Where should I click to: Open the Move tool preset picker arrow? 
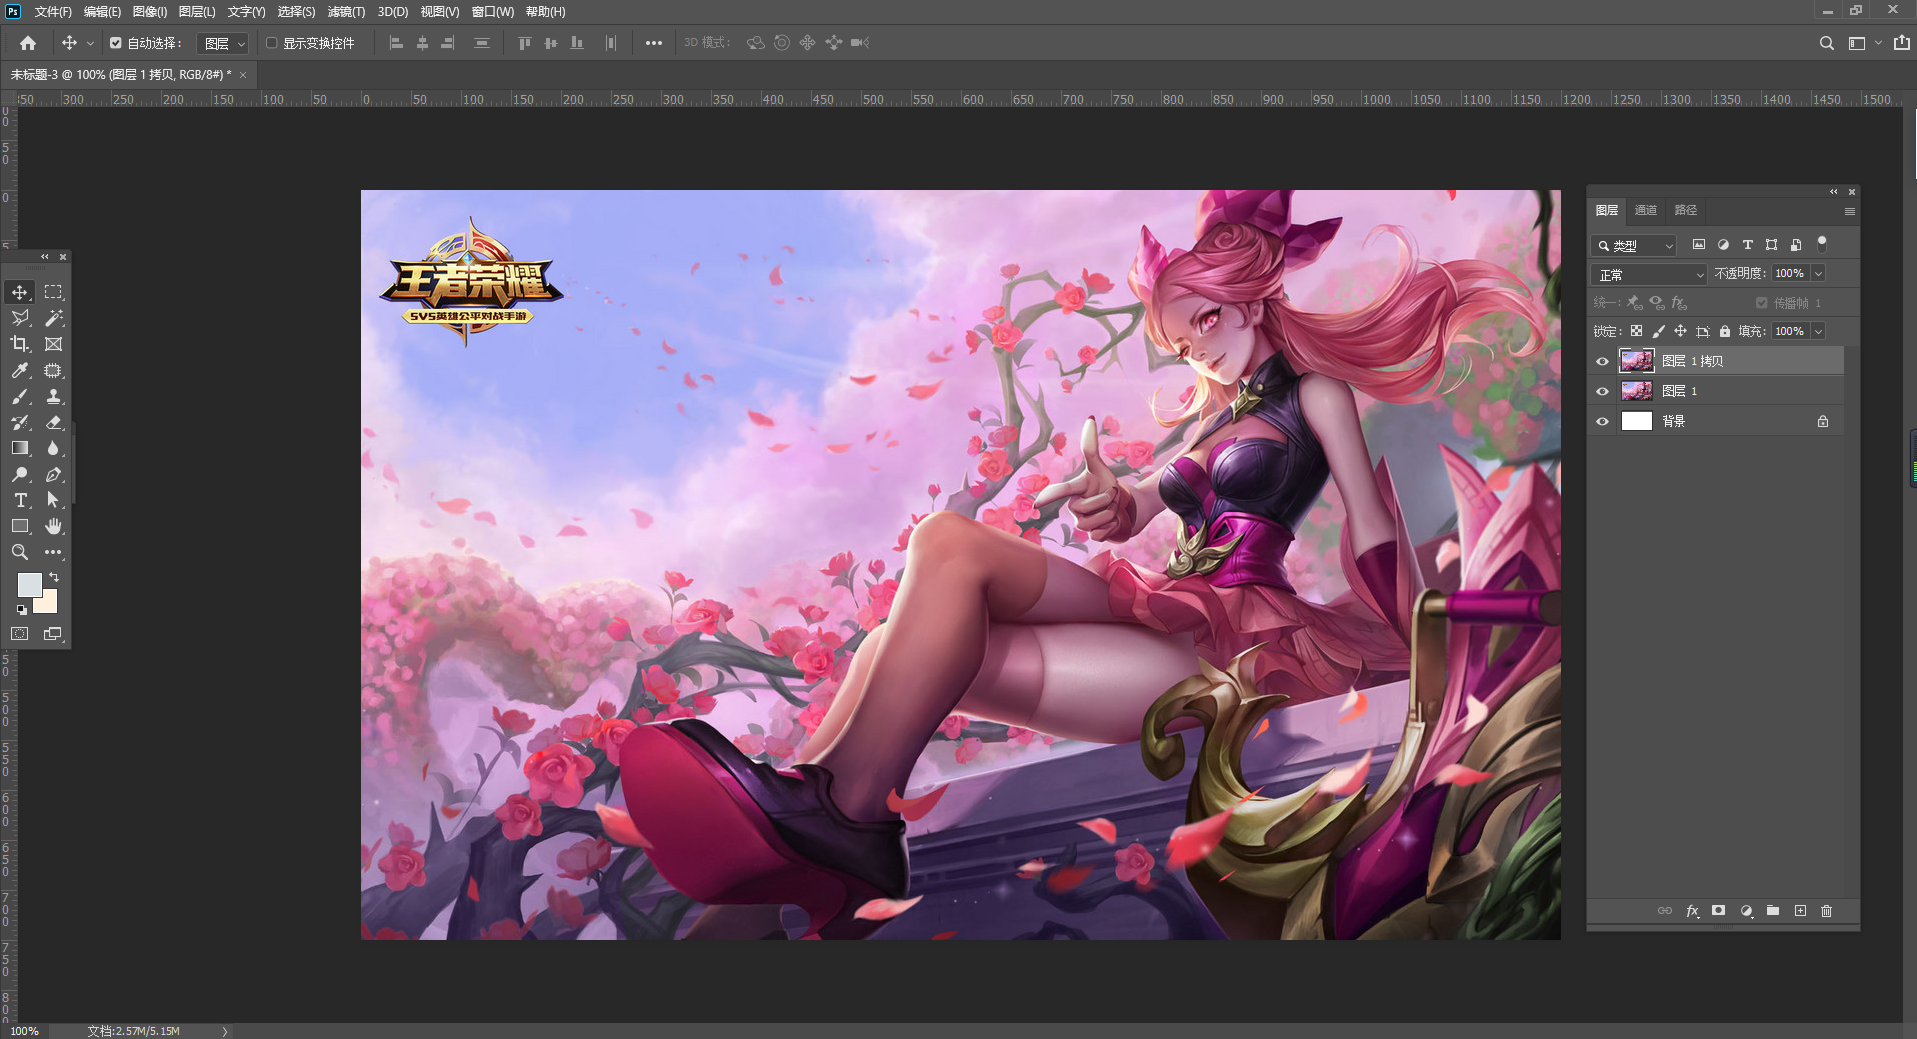coord(90,43)
